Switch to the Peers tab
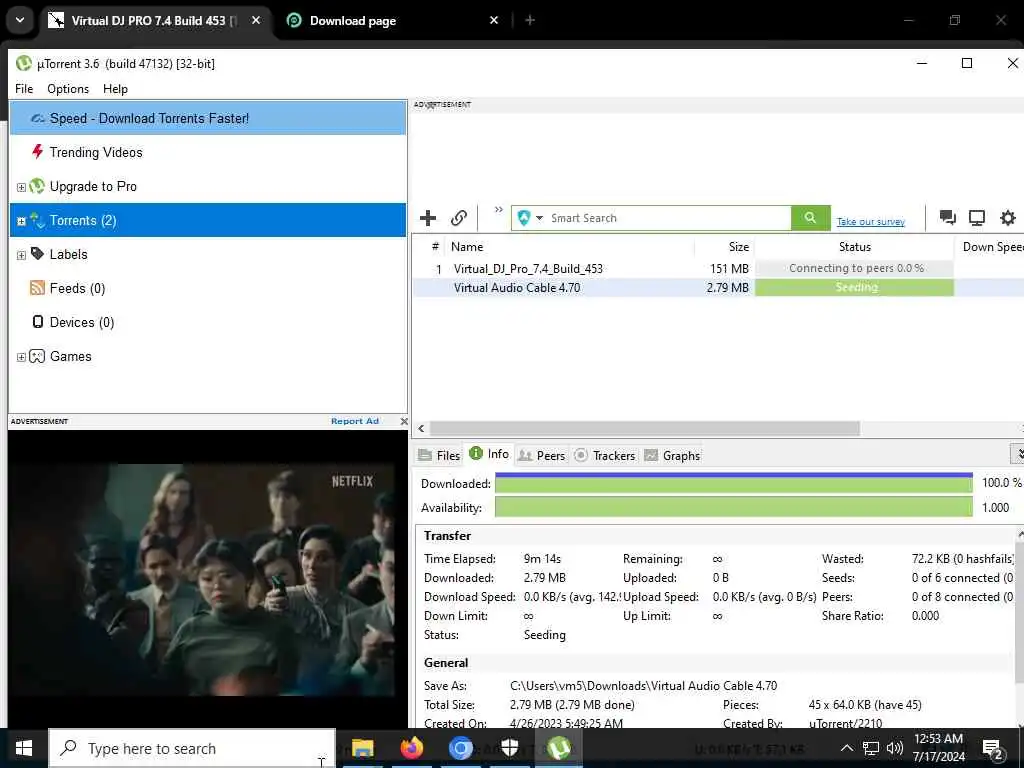Image resolution: width=1024 pixels, height=768 pixels. [541, 455]
